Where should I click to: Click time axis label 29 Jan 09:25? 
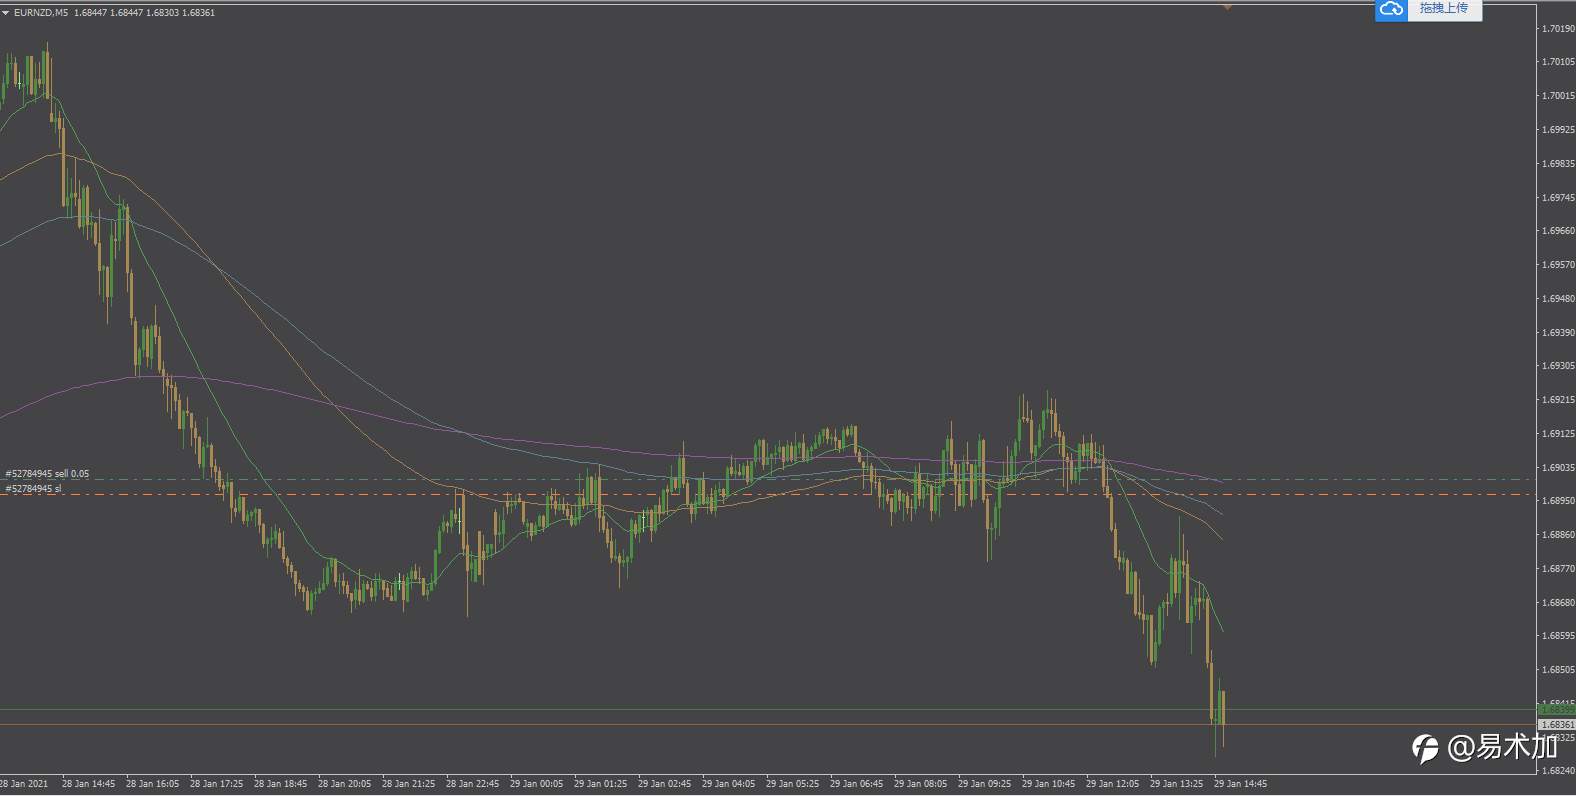(984, 784)
